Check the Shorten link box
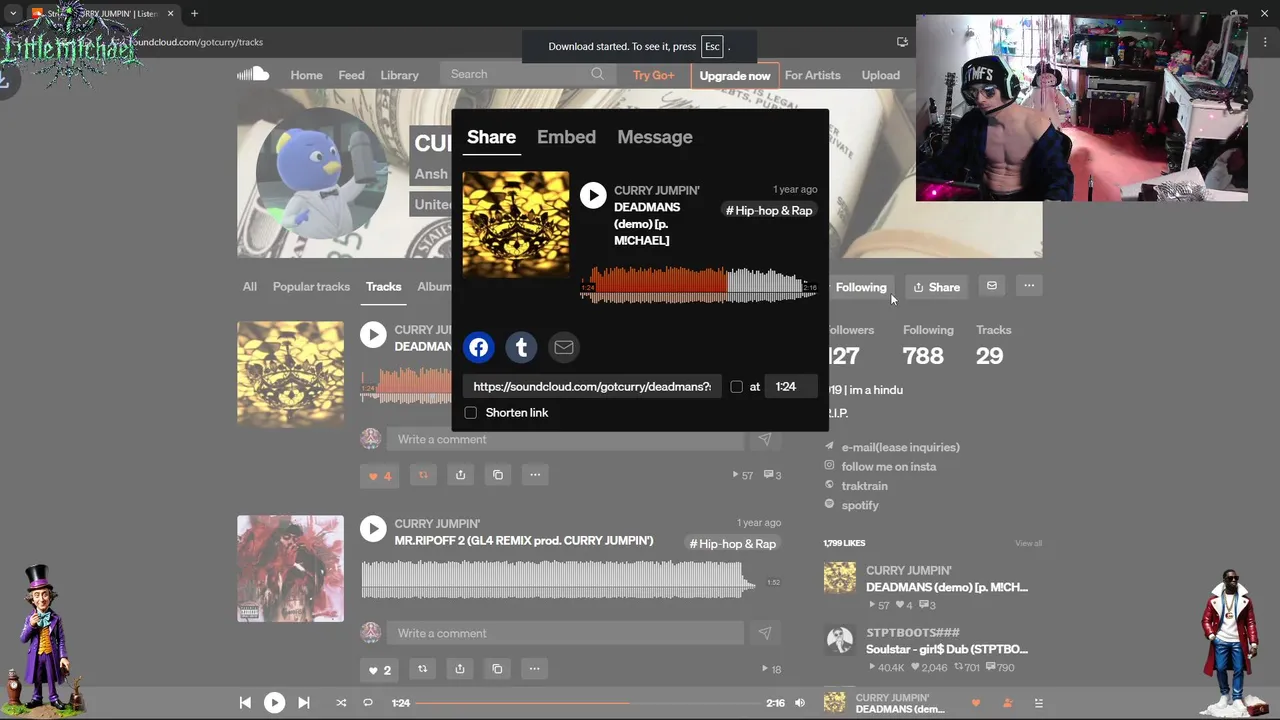This screenshot has width=1280, height=720. coord(471,413)
